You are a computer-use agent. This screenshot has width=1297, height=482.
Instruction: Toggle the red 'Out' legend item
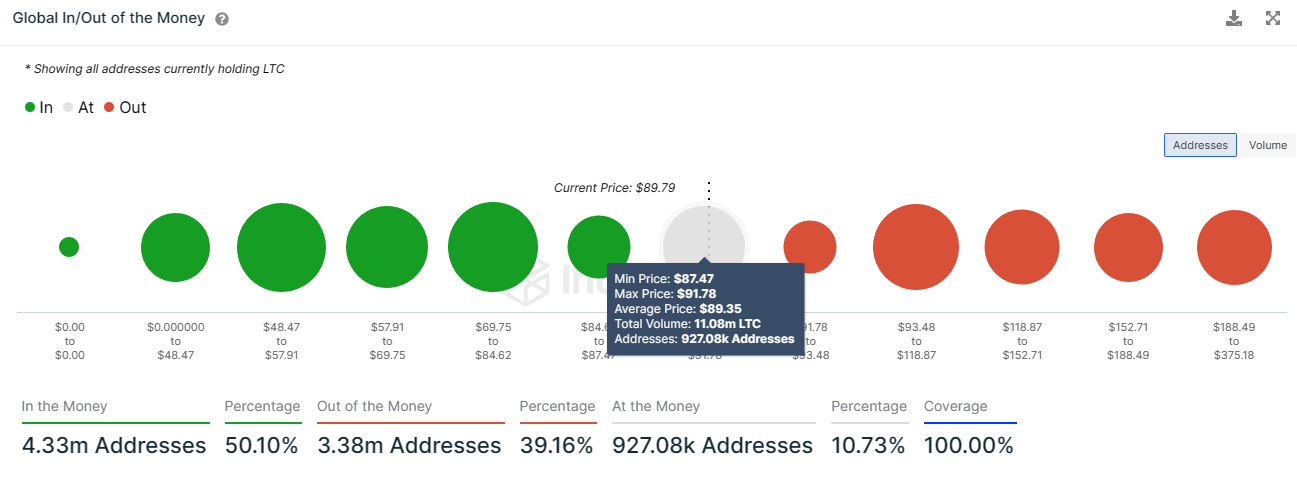pyautogui.click(x=125, y=107)
